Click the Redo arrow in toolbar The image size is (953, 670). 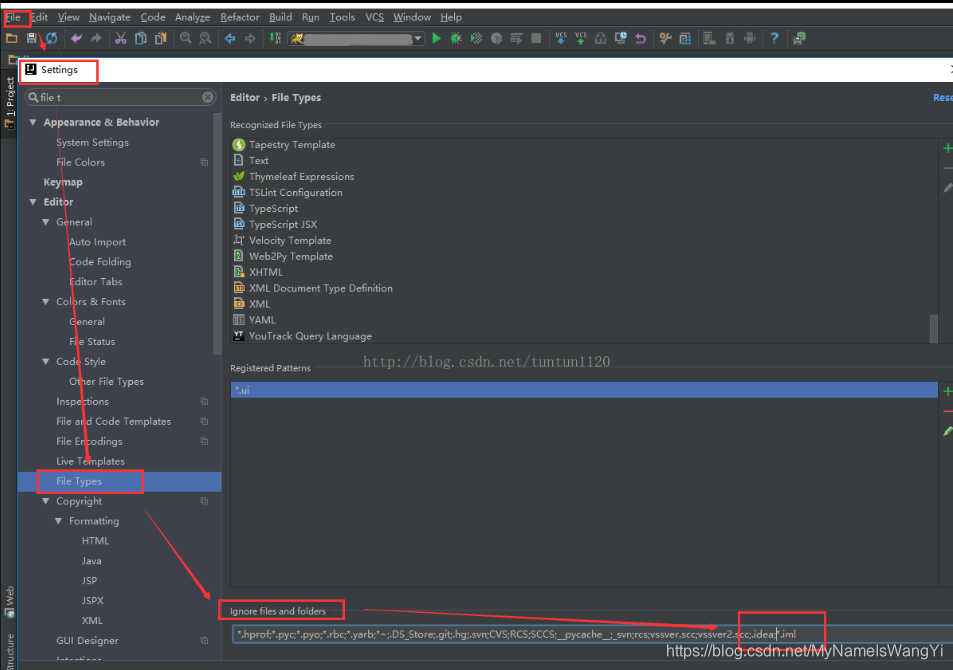point(96,38)
